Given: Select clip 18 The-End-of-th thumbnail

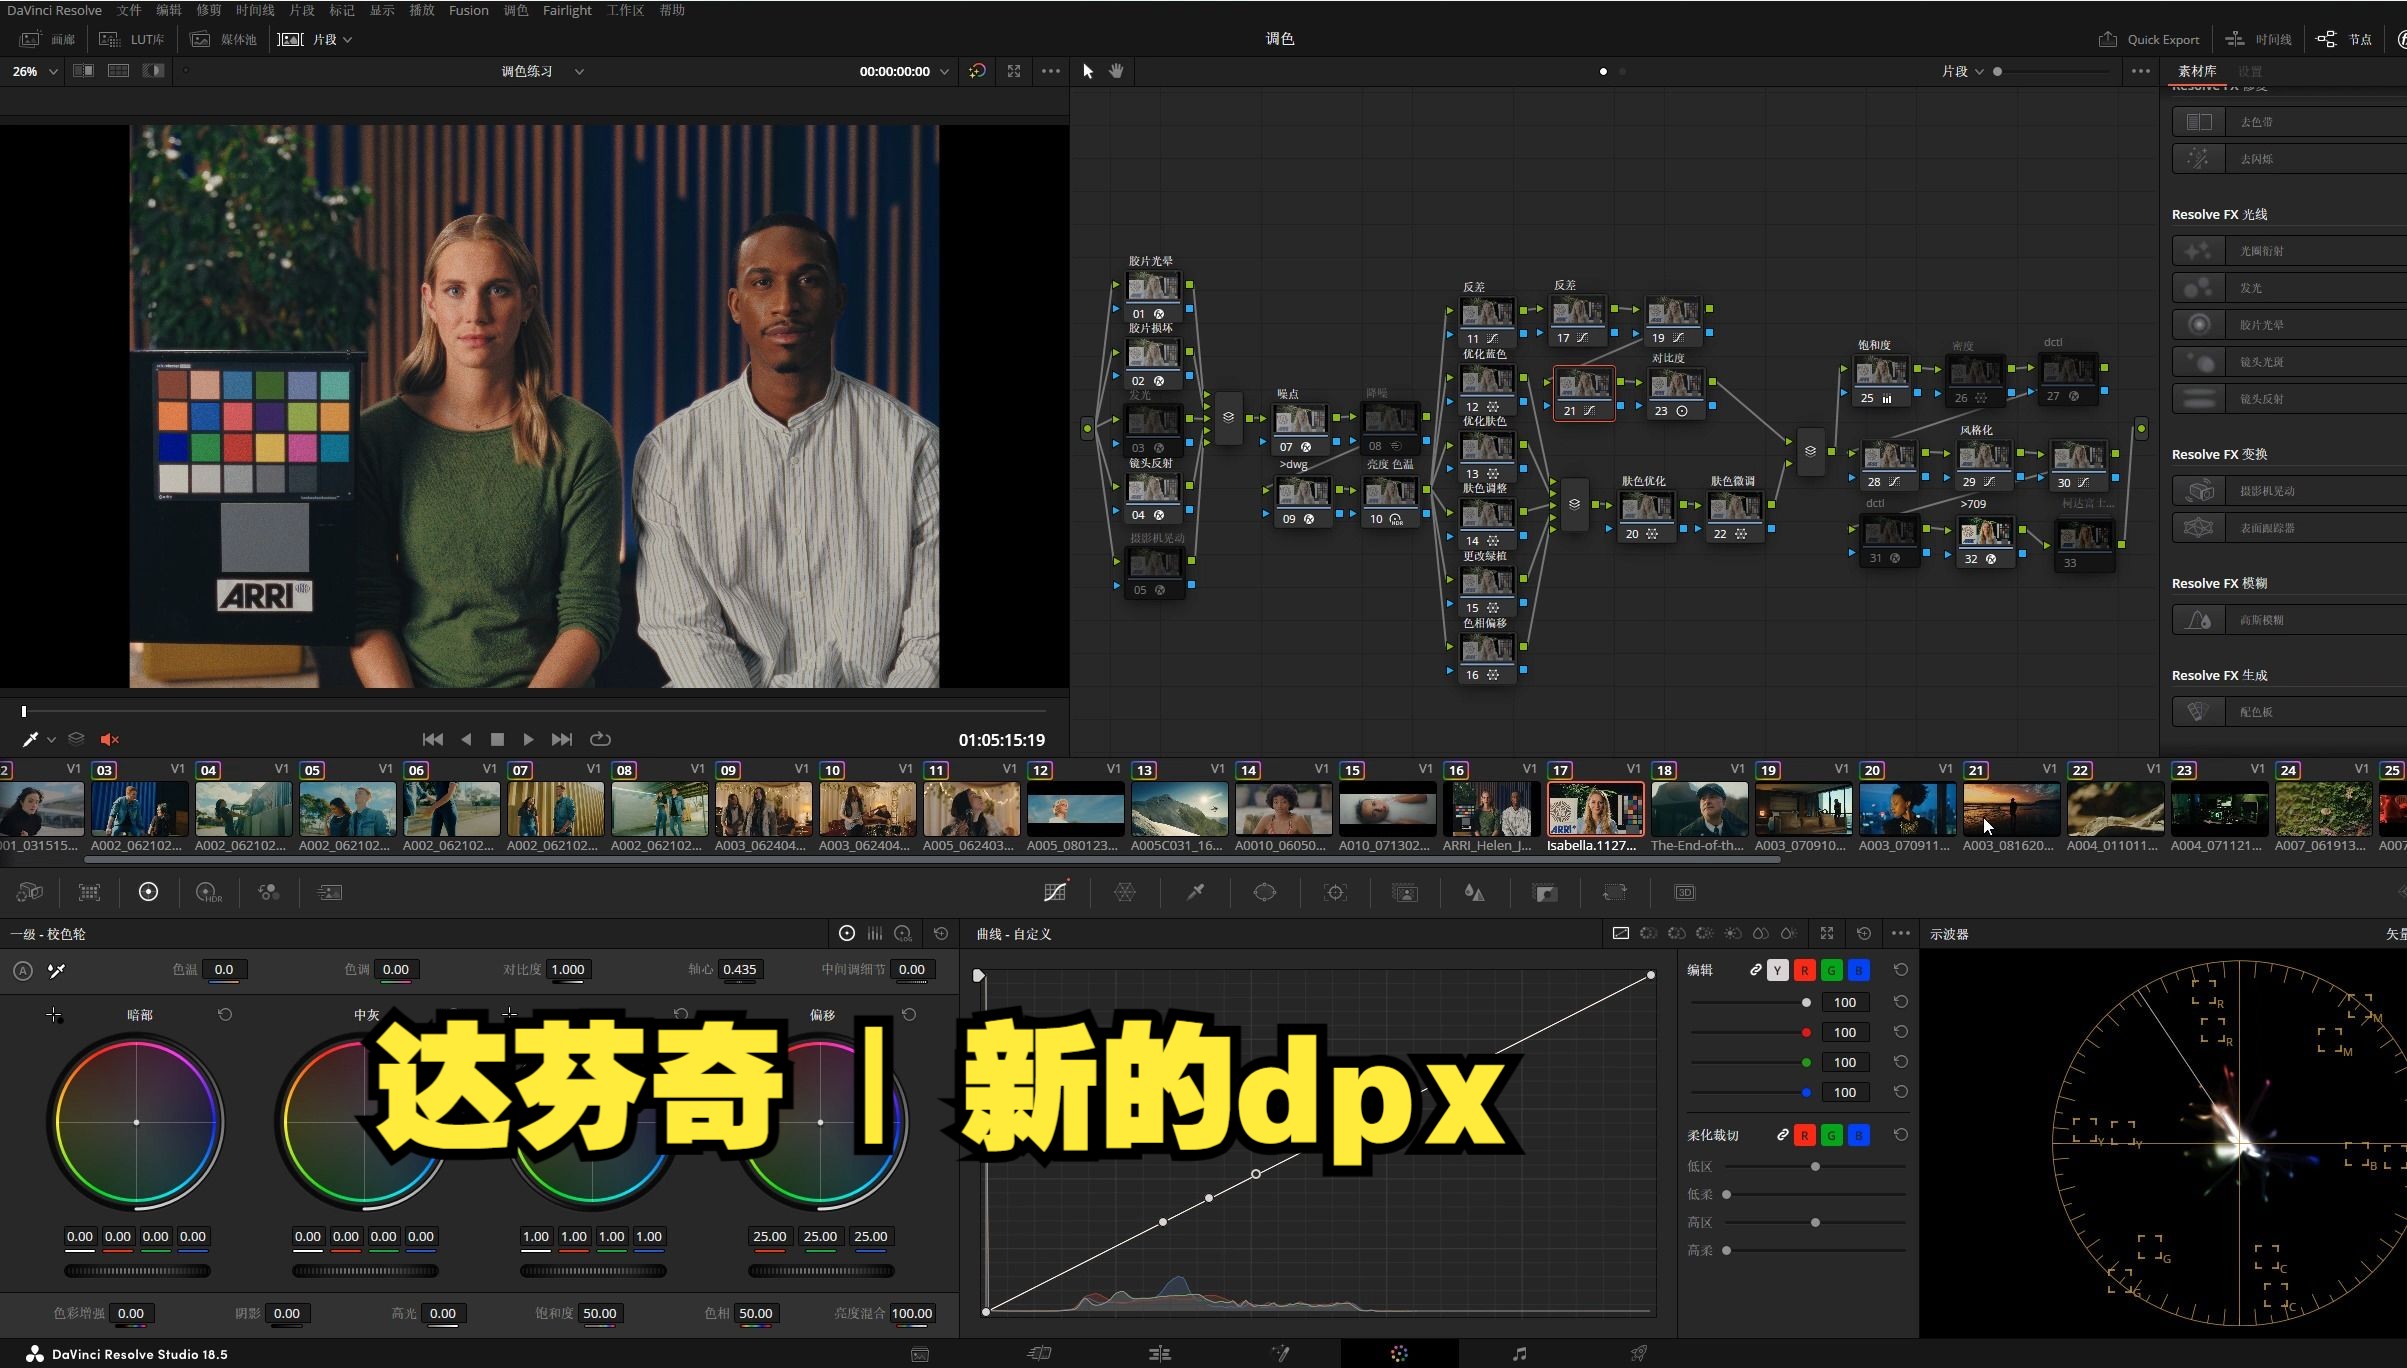Looking at the screenshot, I should click(1699, 809).
